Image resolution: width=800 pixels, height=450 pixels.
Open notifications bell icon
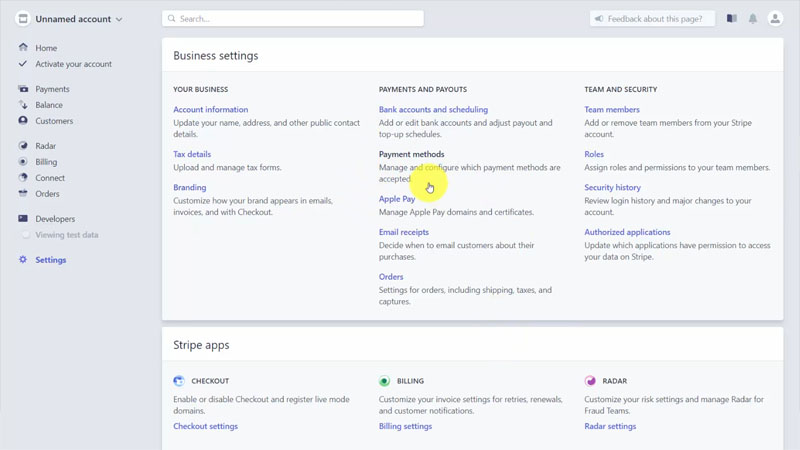753,19
